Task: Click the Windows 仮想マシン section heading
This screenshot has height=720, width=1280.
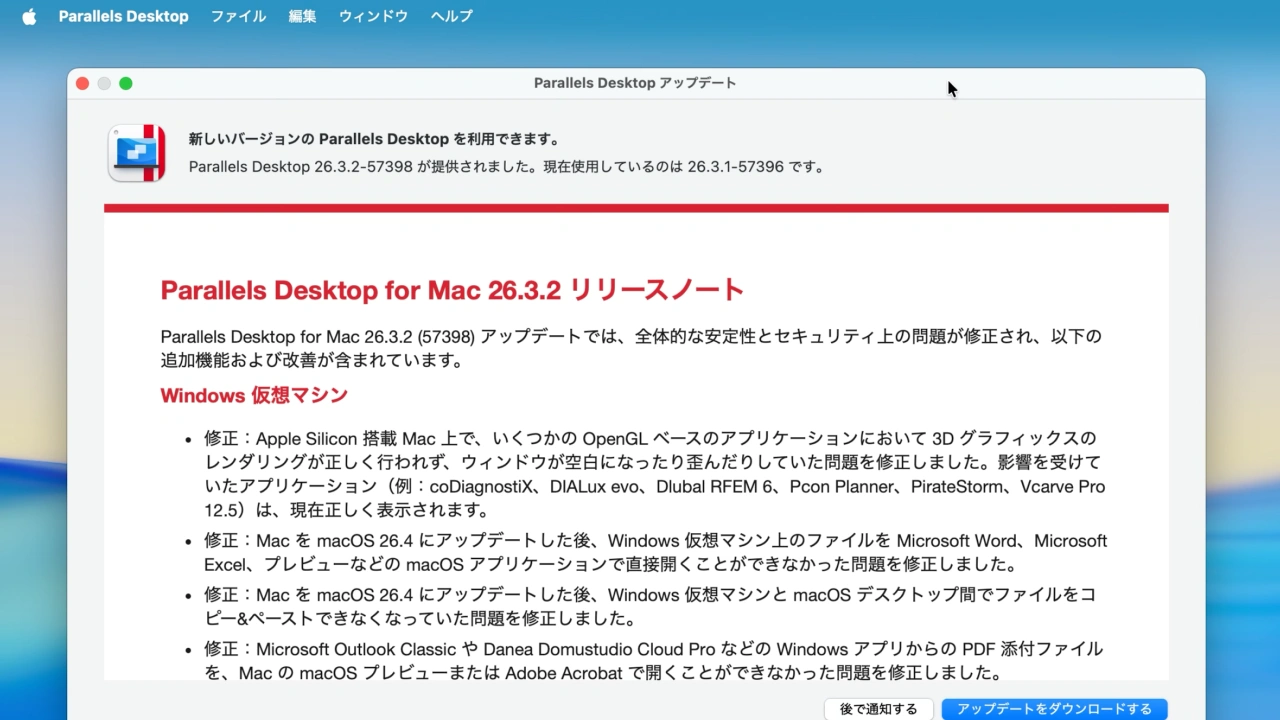Action: click(254, 395)
